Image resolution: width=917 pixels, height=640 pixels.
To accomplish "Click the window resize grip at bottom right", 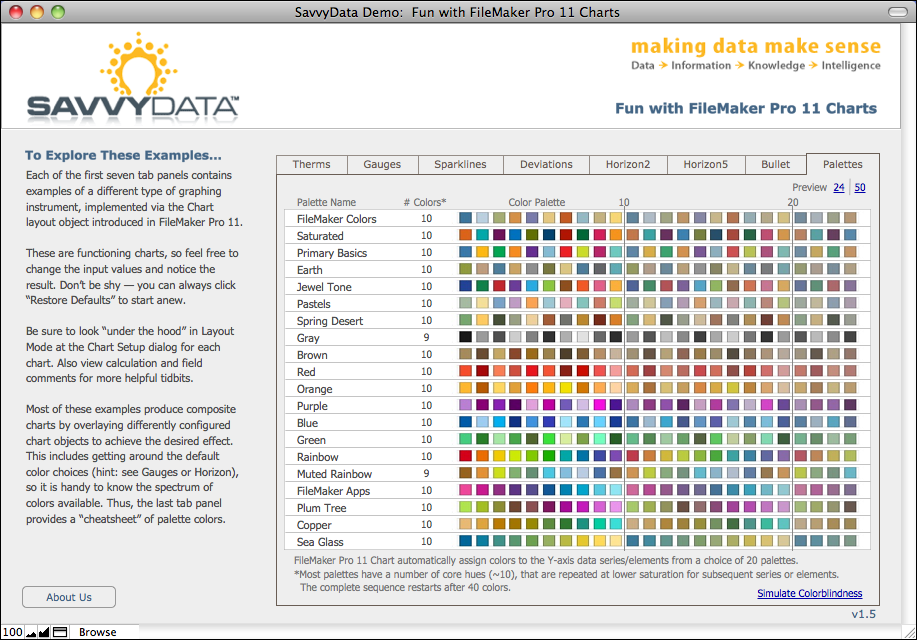I will [909, 632].
